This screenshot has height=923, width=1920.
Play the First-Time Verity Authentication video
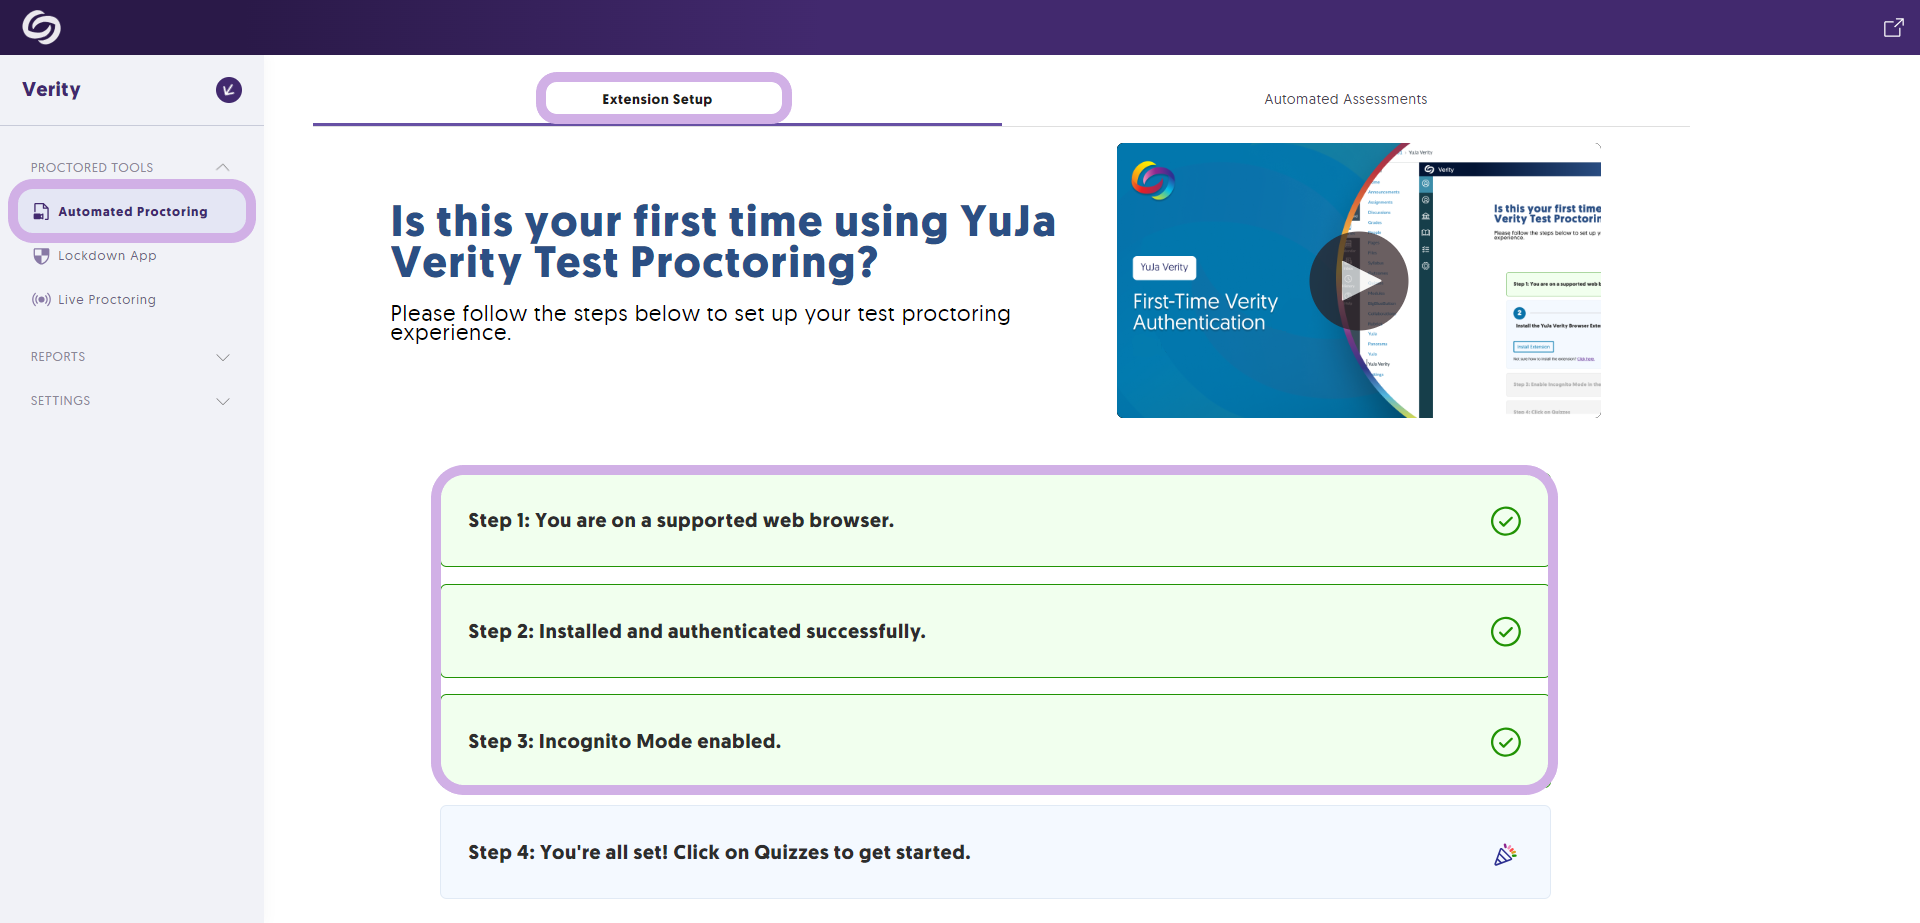[1359, 282]
